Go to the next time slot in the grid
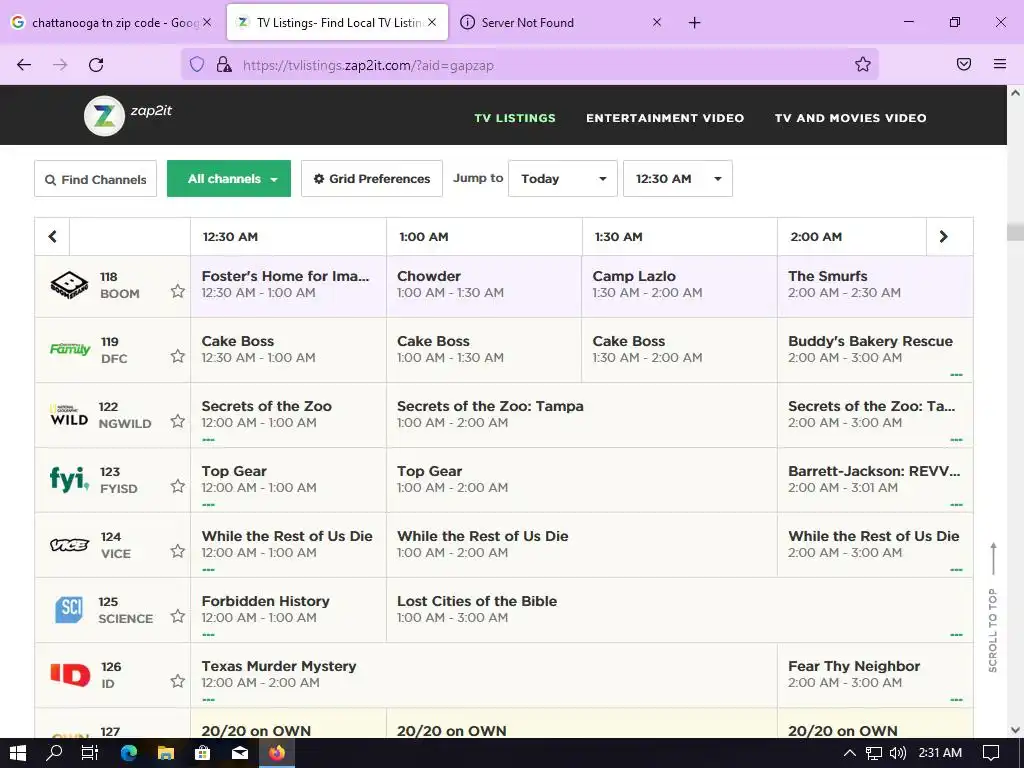The width and height of the screenshot is (1024, 768). click(944, 236)
